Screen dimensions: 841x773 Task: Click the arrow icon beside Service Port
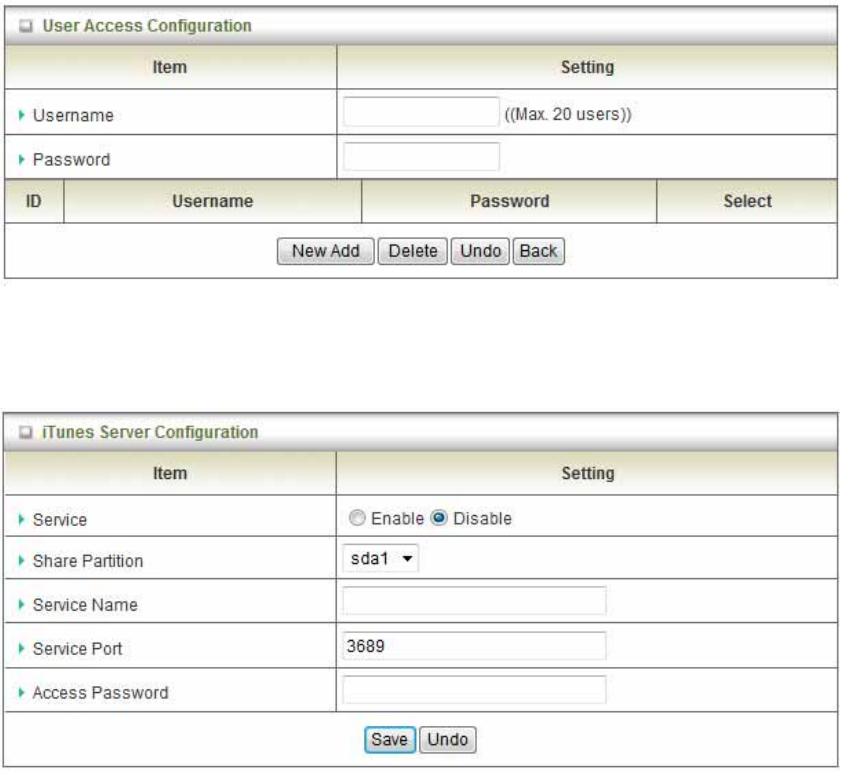(x=21, y=649)
